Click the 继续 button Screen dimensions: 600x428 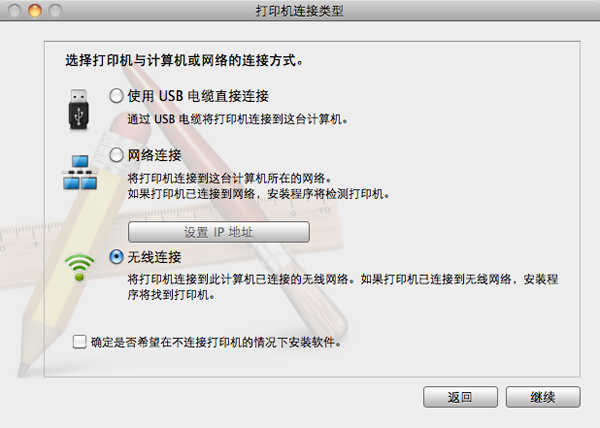[543, 397]
